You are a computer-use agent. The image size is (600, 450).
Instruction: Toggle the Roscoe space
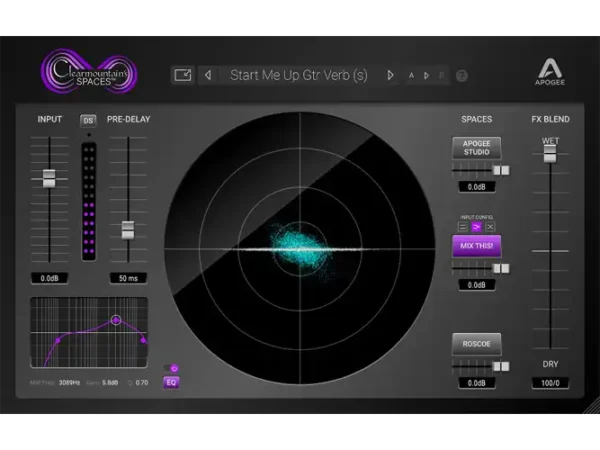pos(476,344)
